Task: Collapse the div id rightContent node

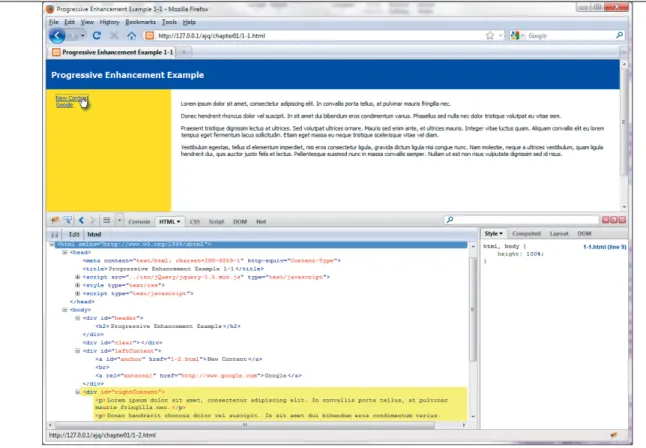Action: (77, 392)
